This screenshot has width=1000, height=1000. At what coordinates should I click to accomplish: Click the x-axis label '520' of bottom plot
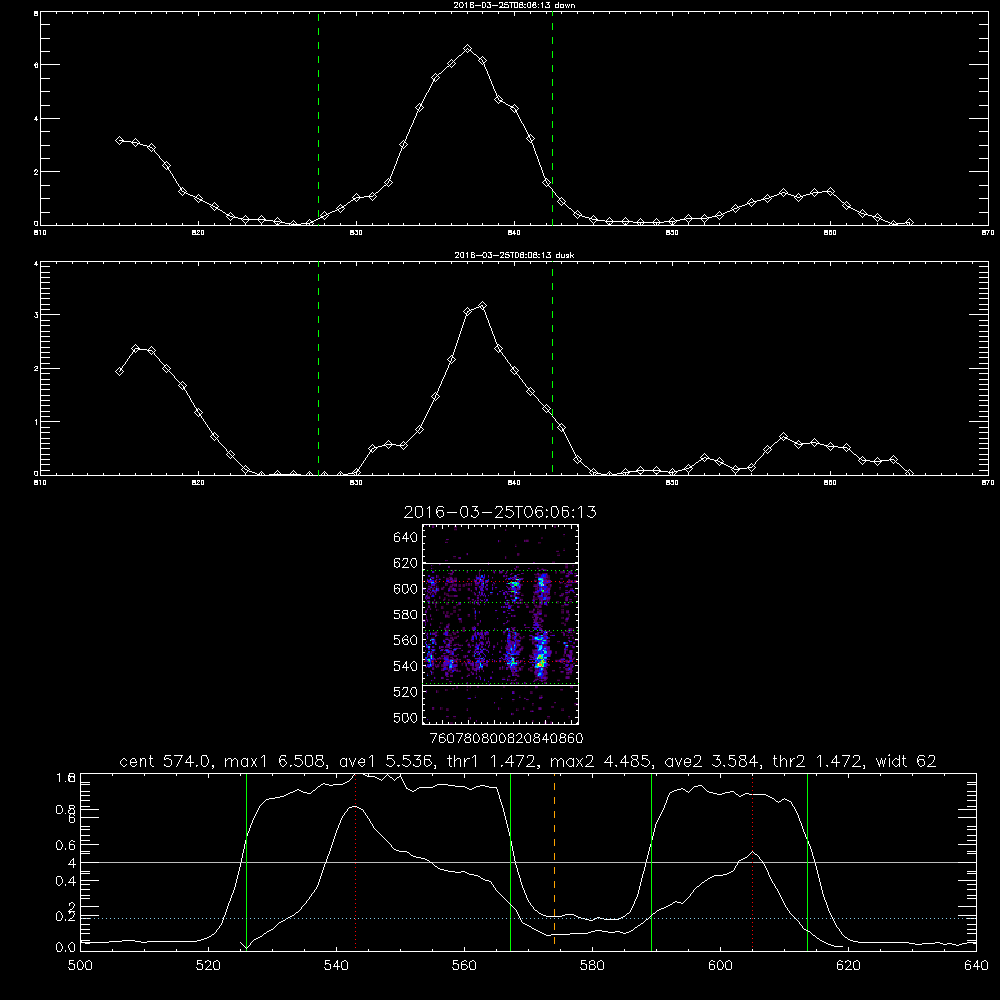(208, 966)
